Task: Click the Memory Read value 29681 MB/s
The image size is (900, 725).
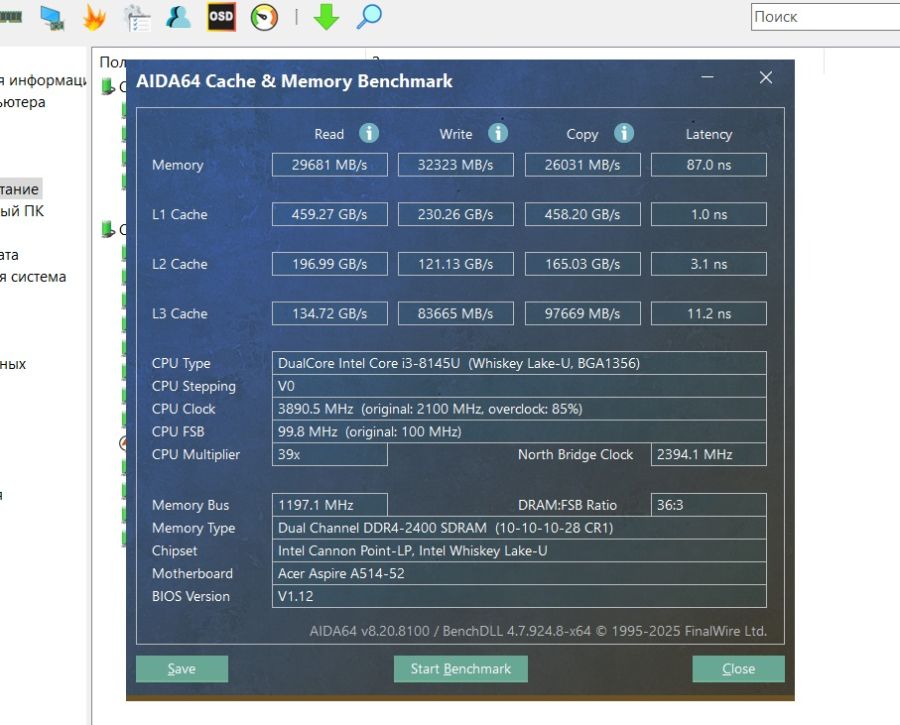Action: [329, 165]
